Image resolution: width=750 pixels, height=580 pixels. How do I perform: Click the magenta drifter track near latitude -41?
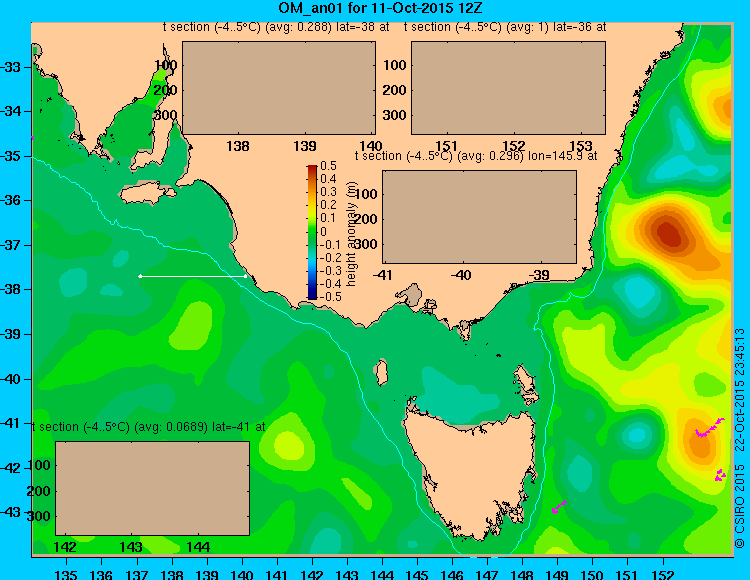click(709, 427)
